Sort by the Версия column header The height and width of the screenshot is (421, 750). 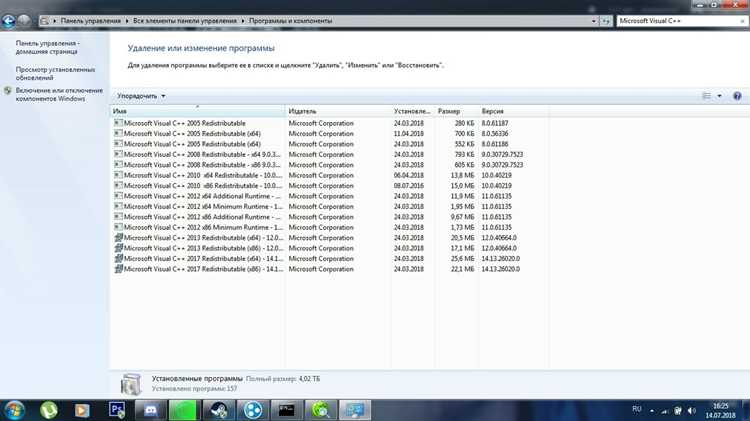click(x=514, y=111)
